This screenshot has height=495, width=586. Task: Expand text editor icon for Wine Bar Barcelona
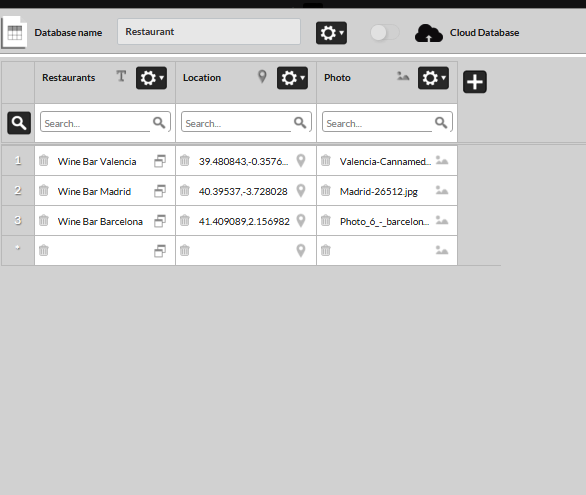click(160, 221)
